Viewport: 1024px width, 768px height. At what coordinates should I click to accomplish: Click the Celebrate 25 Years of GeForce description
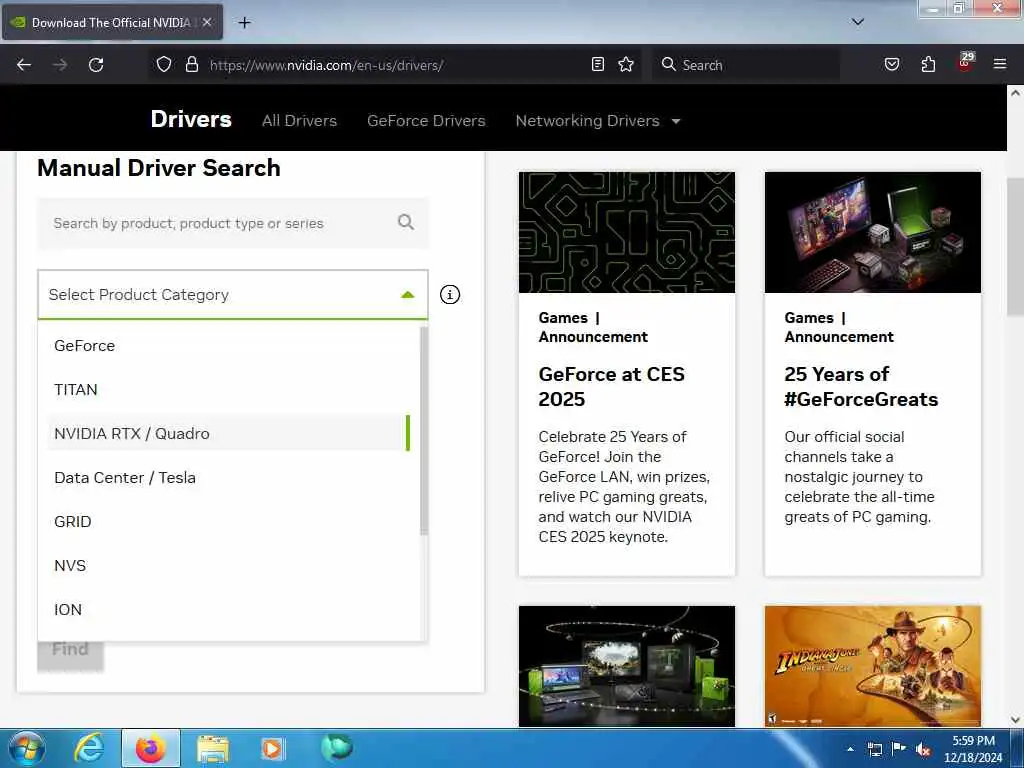[624, 487]
